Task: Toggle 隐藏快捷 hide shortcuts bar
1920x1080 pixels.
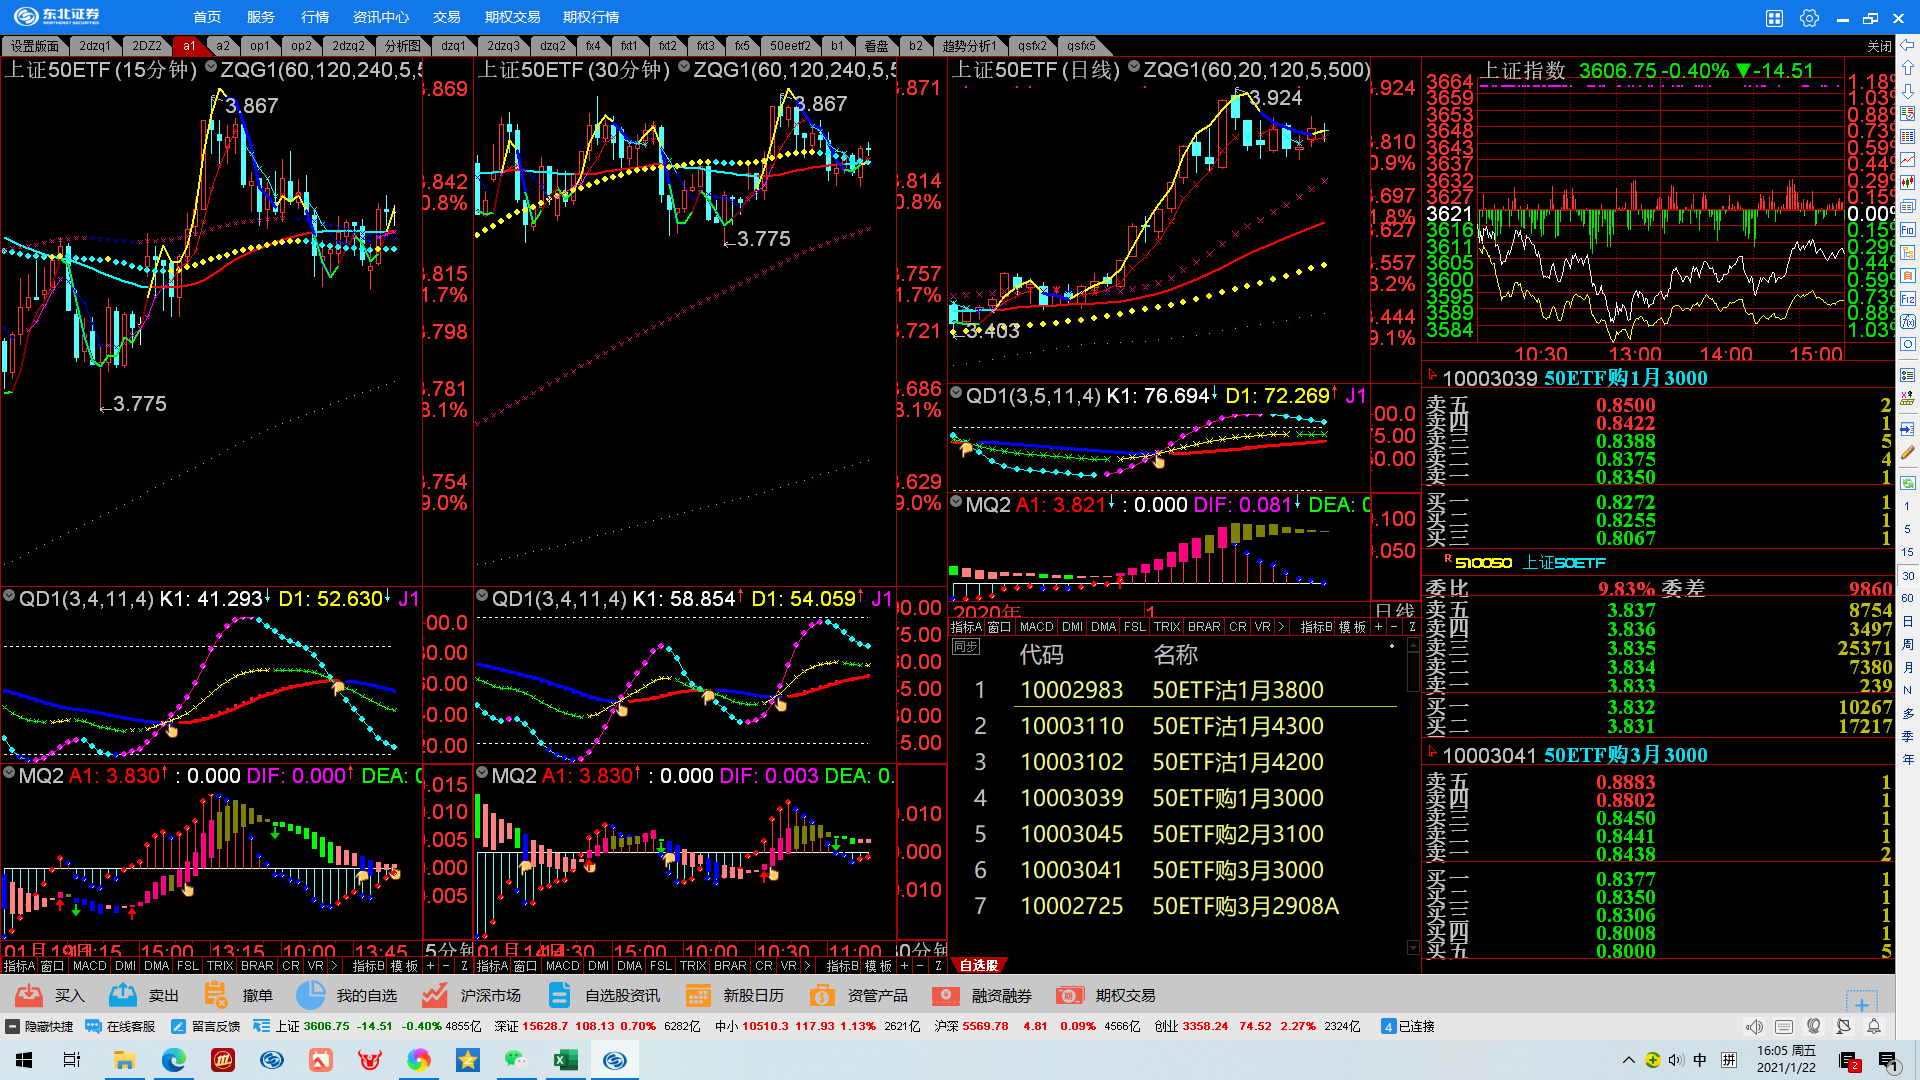Action: click(x=13, y=1026)
